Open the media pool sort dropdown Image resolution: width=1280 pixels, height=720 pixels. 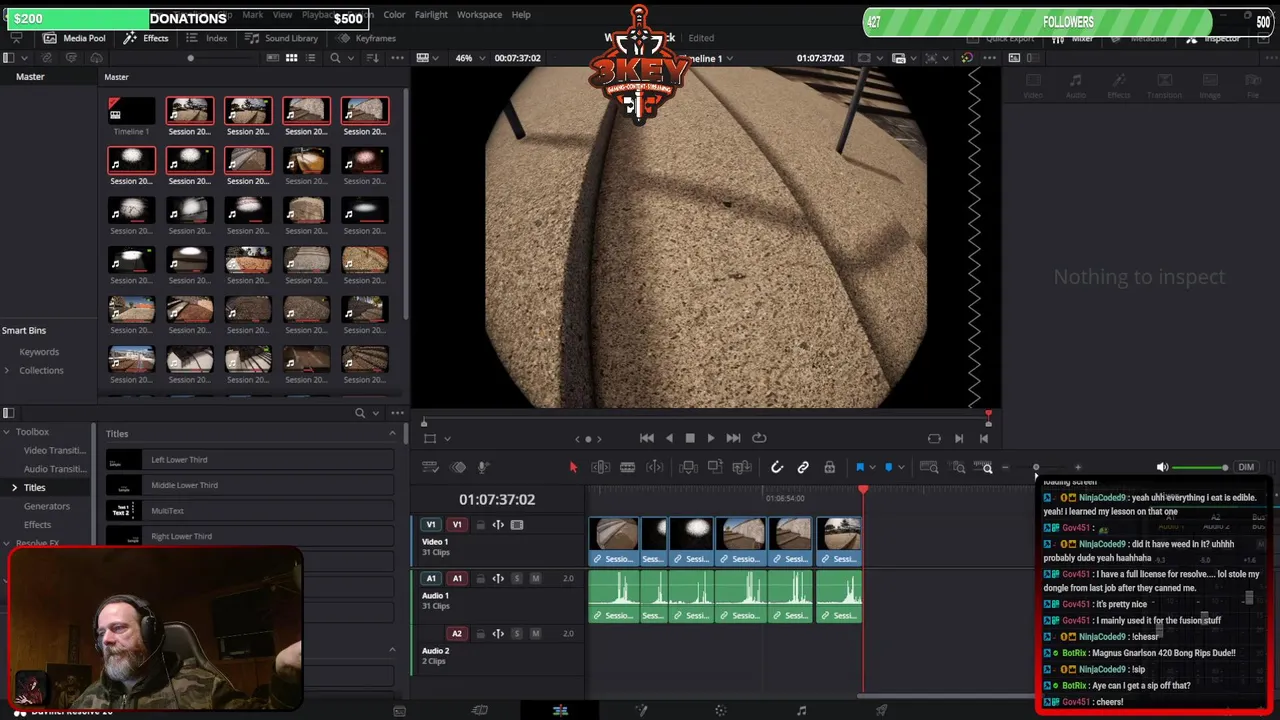(372, 58)
